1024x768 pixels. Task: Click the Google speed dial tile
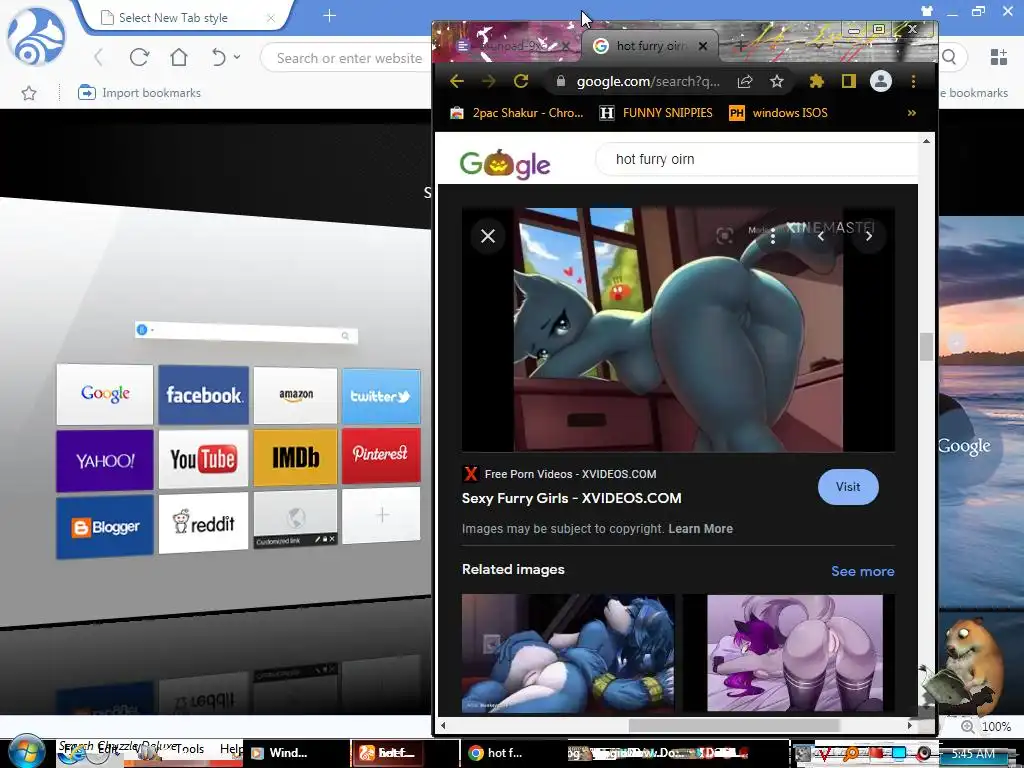tap(105, 394)
